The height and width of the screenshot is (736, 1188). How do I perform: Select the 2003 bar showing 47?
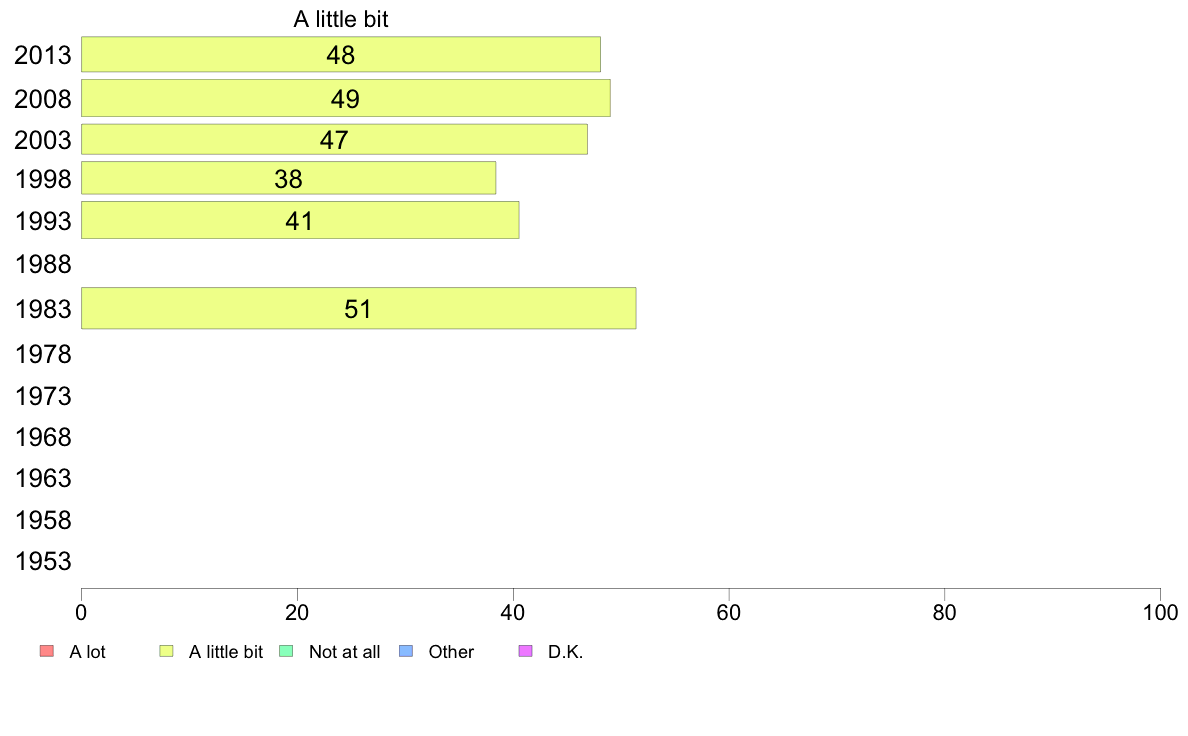tap(334, 139)
